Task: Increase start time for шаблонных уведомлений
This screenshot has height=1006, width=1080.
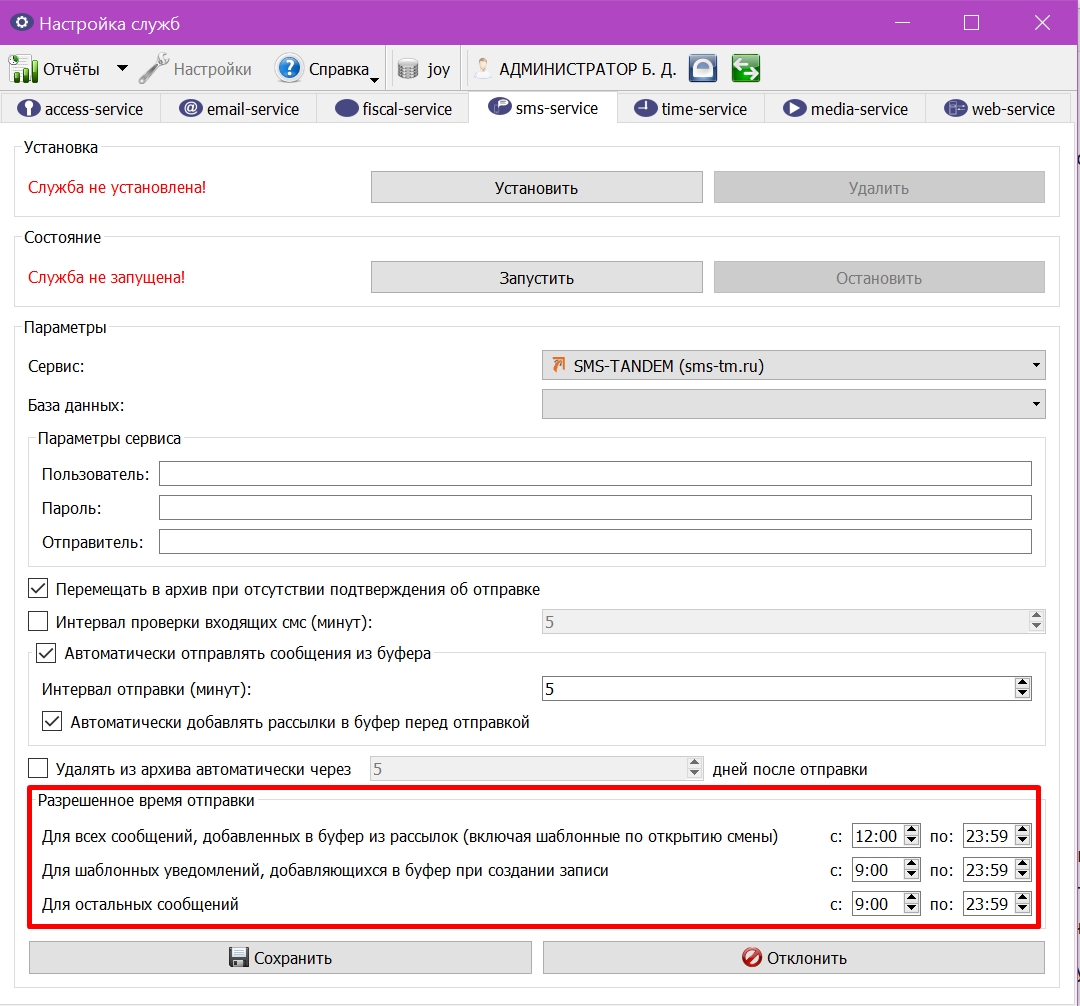Action: pos(912,864)
